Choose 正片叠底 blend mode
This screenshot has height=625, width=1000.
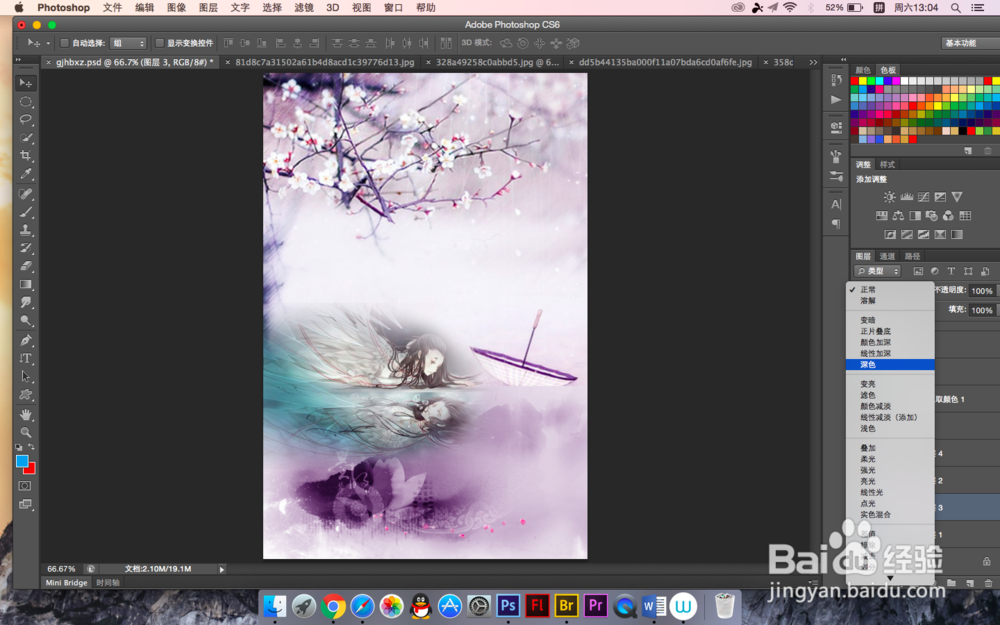890,332
